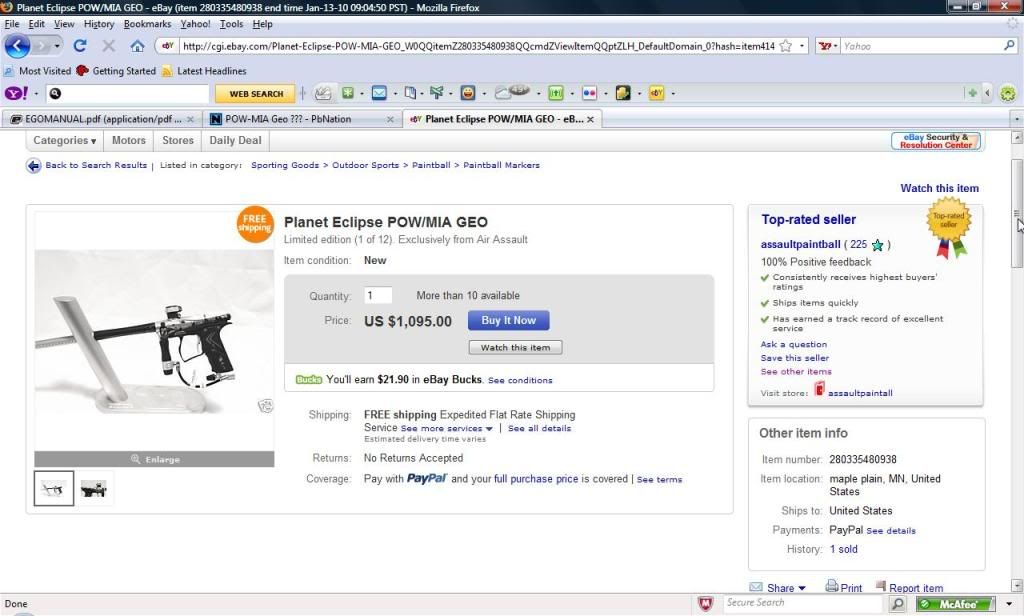The width and height of the screenshot is (1024, 616).
Task: Open the weather cloud toolbar icon
Action: [512, 92]
